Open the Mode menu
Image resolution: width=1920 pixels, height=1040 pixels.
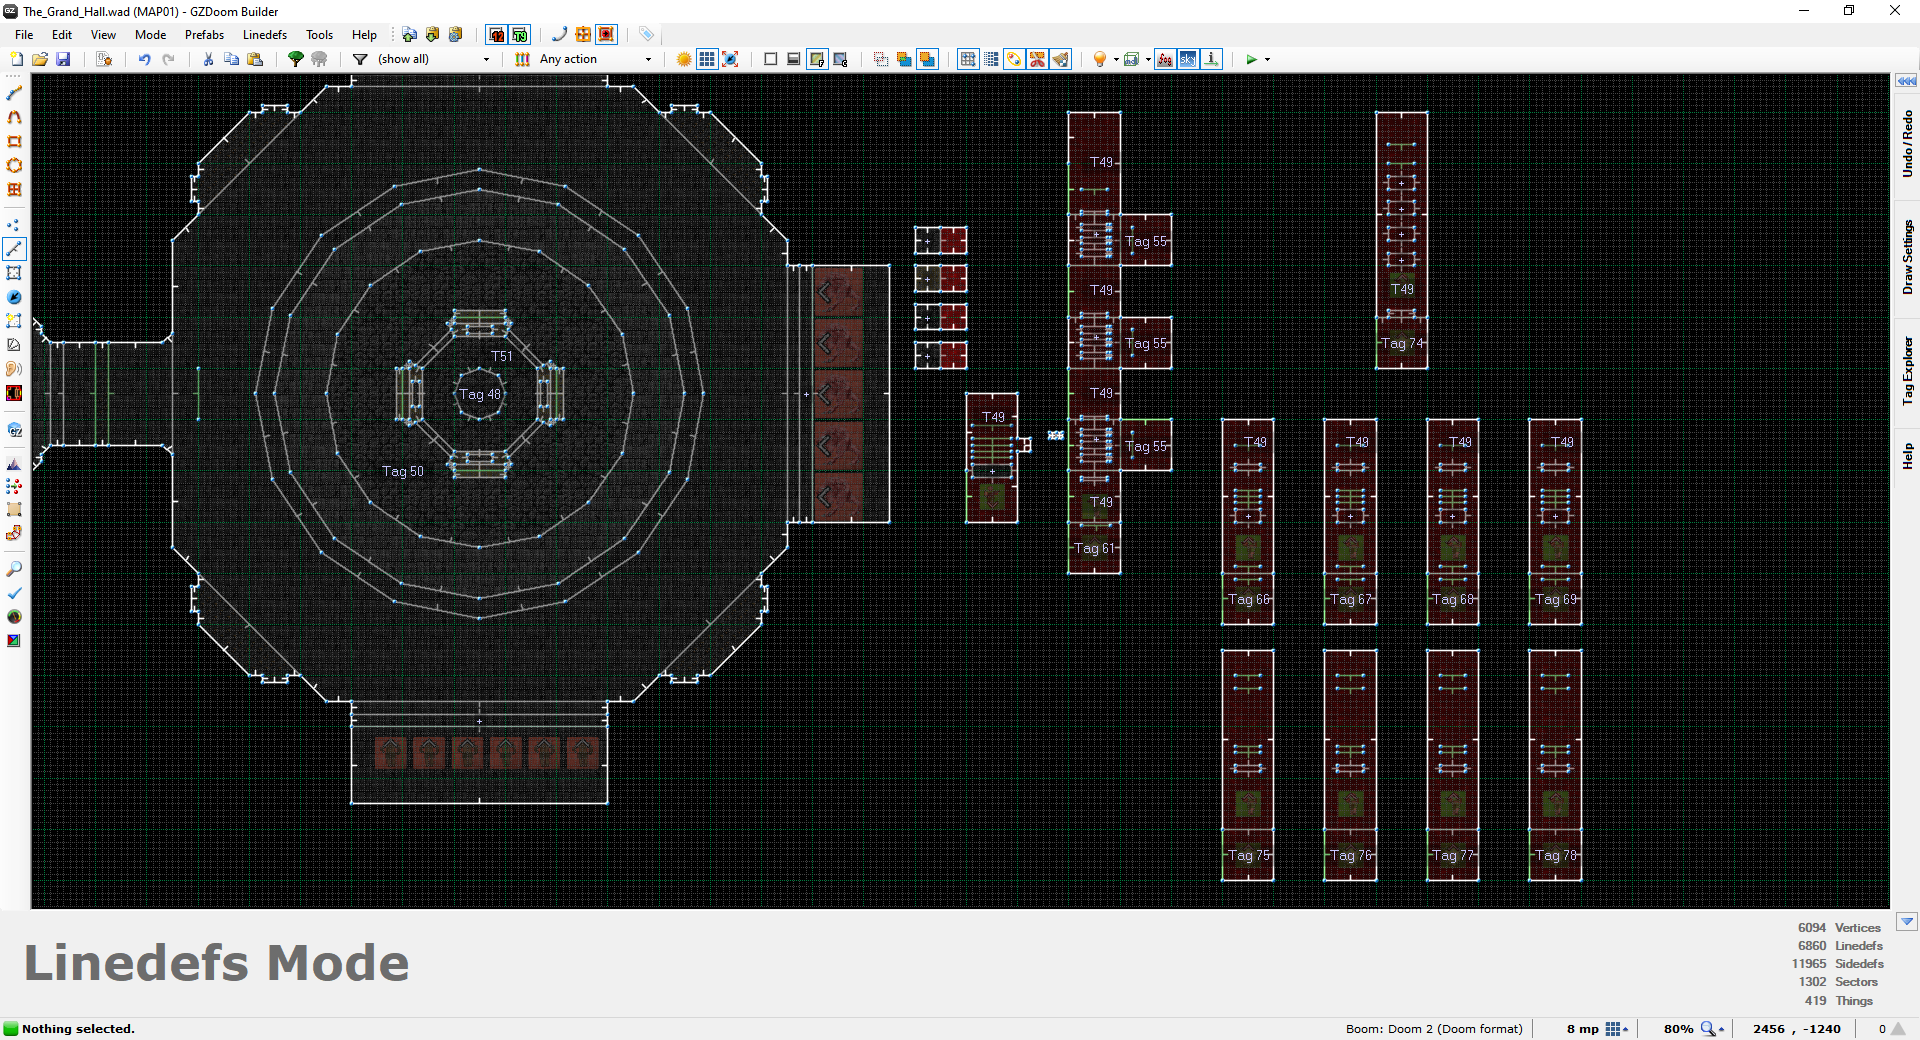pos(150,34)
